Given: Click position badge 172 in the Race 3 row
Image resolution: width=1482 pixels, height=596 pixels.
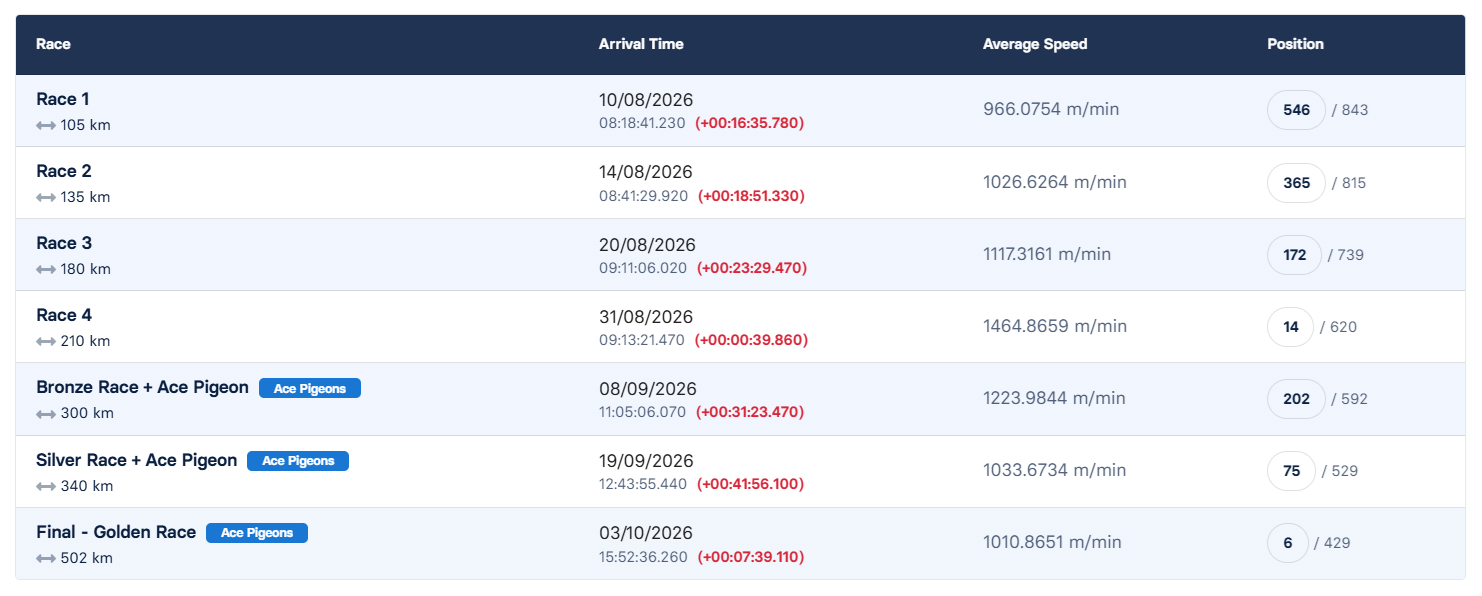Looking at the screenshot, I should (1294, 255).
